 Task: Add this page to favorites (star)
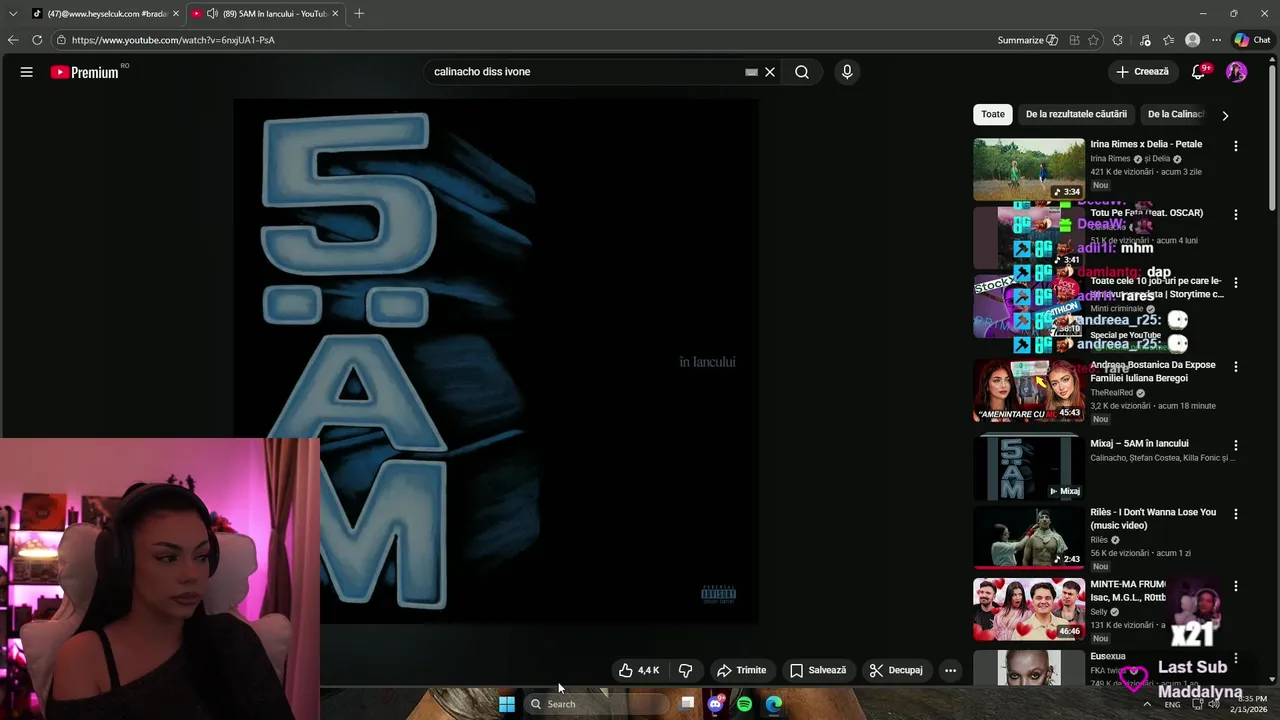pyautogui.click(x=1093, y=40)
